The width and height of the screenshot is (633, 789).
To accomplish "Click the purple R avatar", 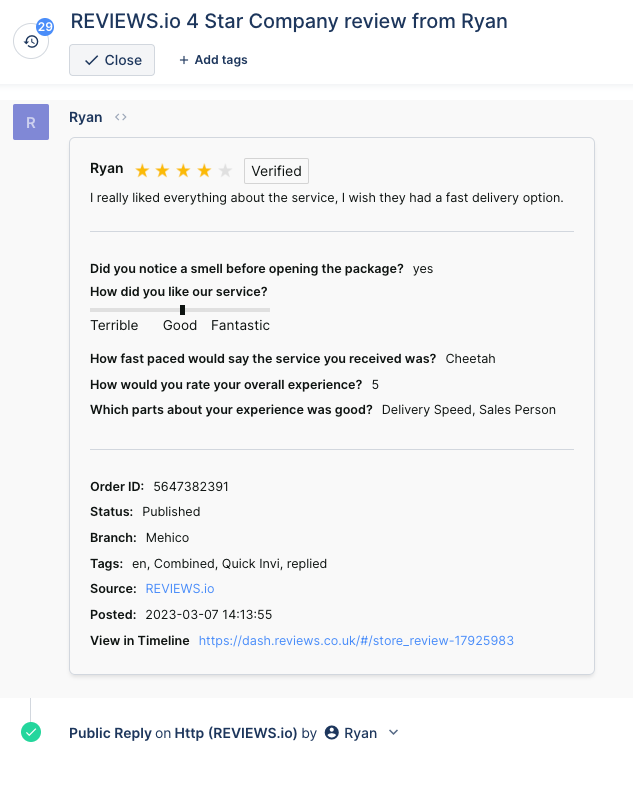I will [31, 122].
